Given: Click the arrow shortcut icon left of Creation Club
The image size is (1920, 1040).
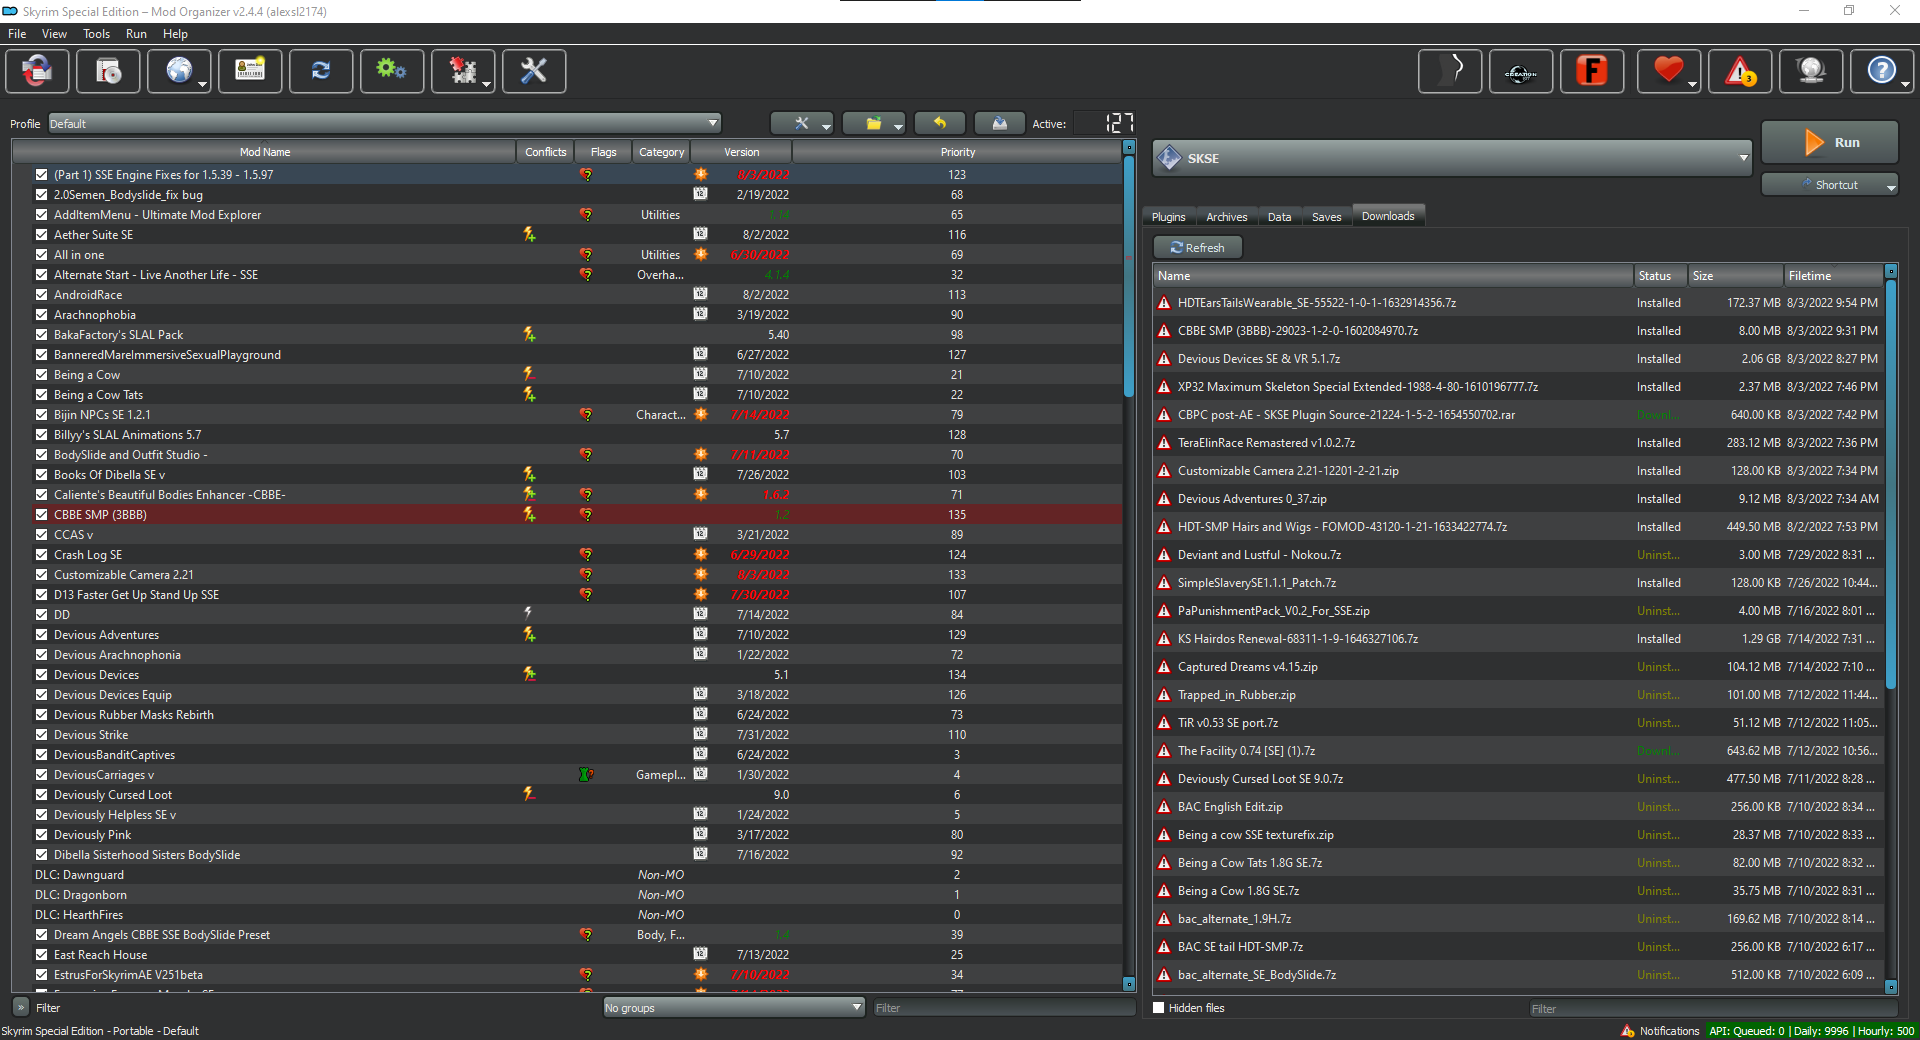Looking at the screenshot, I should tap(1450, 71).
